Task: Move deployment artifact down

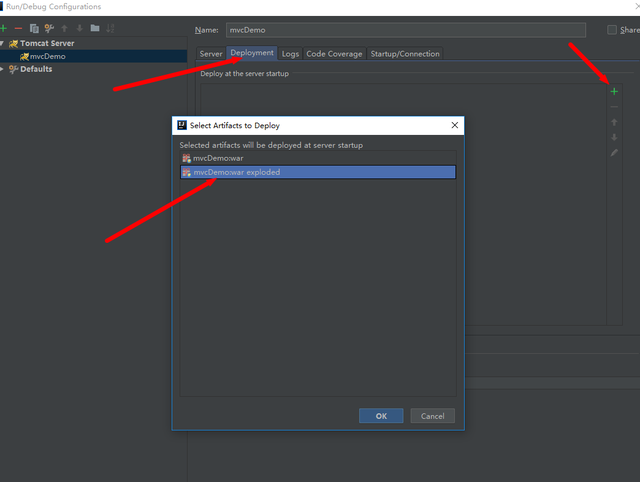Action: click(x=614, y=138)
